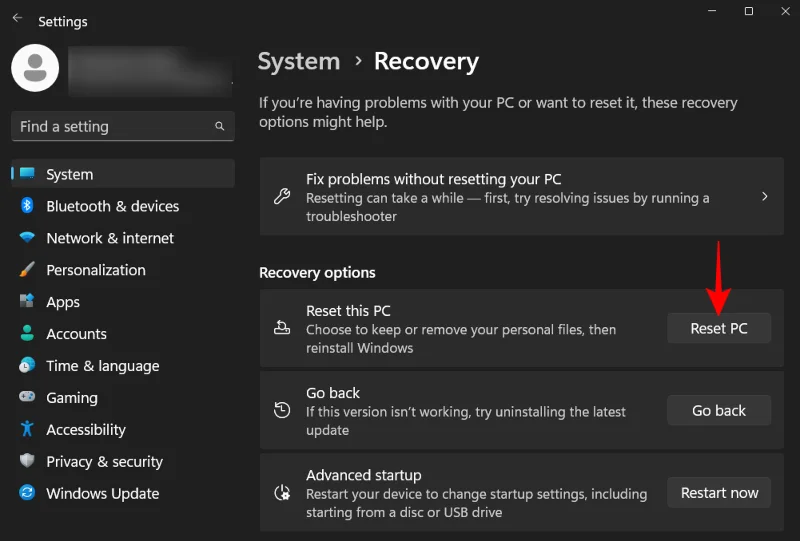The width and height of the screenshot is (800, 541).
Task: Maximize the Settings window
Action: click(x=749, y=11)
